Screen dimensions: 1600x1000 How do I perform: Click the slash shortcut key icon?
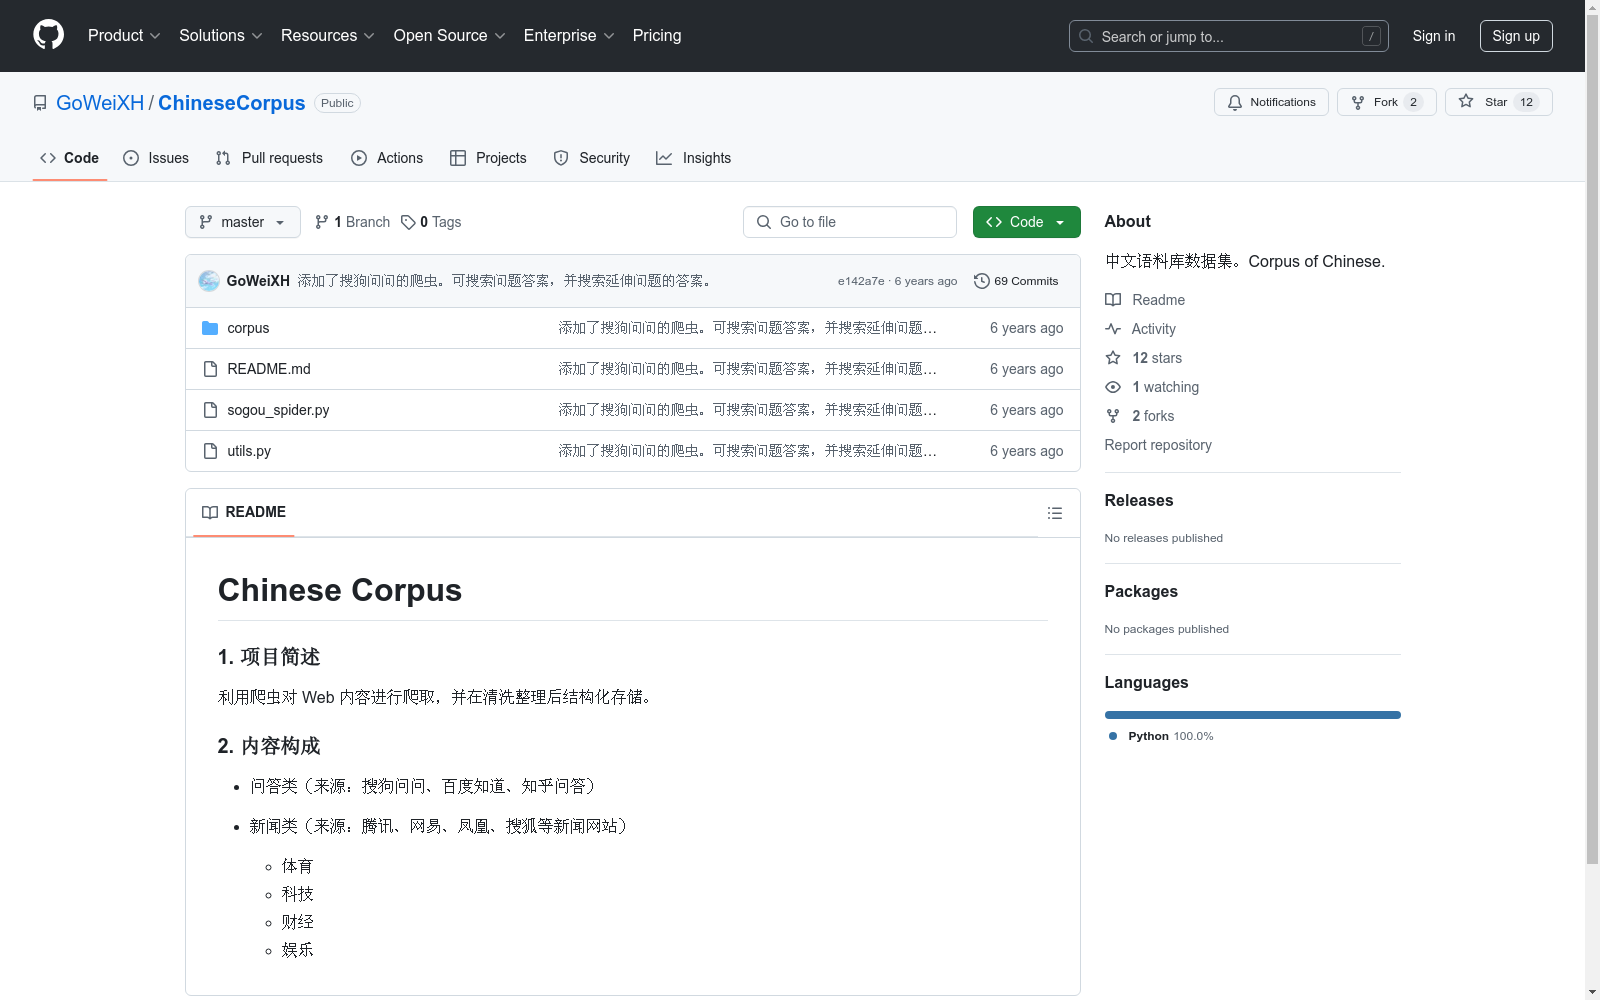(1371, 36)
